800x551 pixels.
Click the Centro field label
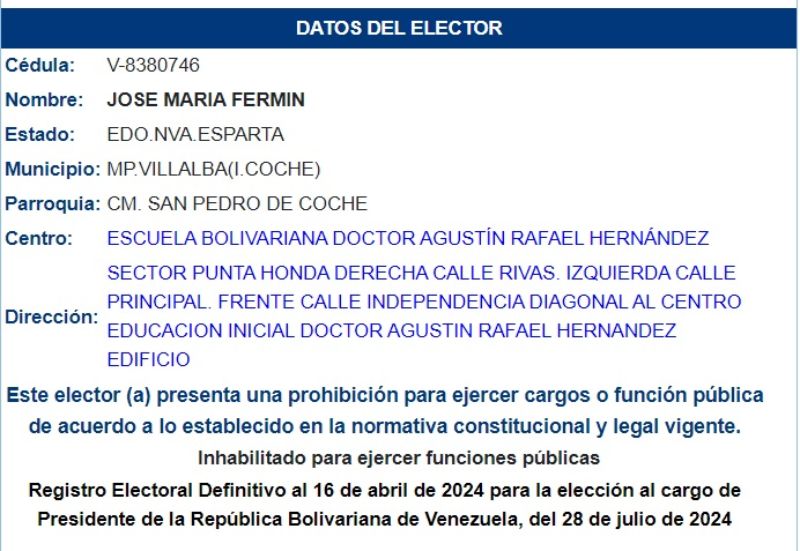(x=39, y=238)
